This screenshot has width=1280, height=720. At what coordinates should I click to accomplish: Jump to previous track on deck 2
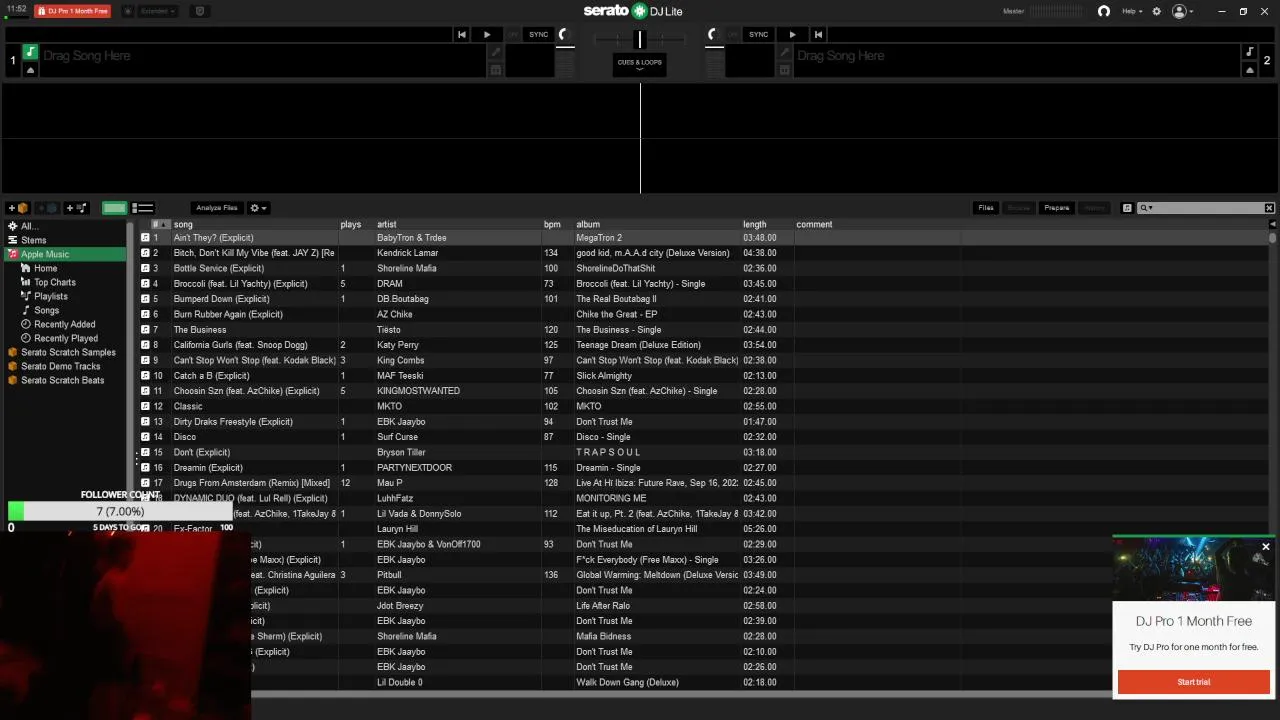pyautogui.click(x=818, y=34)
